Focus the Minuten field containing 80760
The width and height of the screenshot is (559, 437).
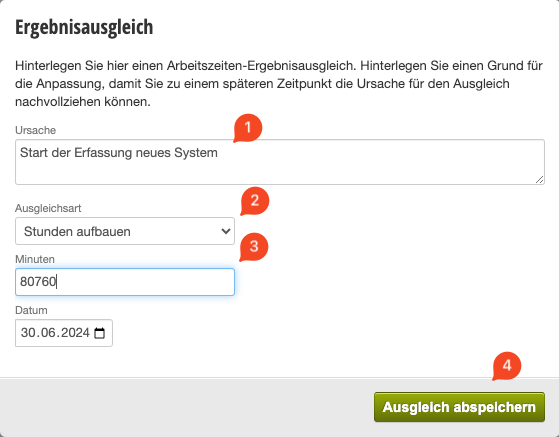(x=125, y=282)
